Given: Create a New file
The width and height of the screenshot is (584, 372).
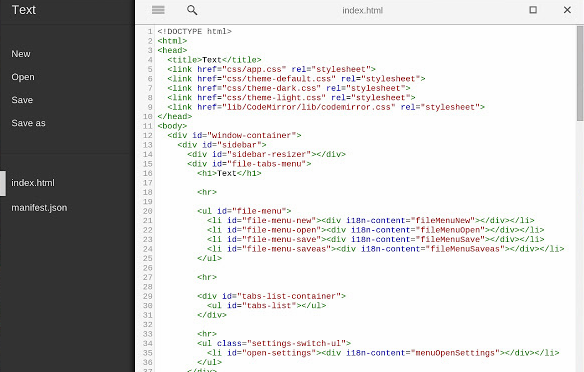Looking at the screenshot, I should pyautogui.click(x=21, y=54).
